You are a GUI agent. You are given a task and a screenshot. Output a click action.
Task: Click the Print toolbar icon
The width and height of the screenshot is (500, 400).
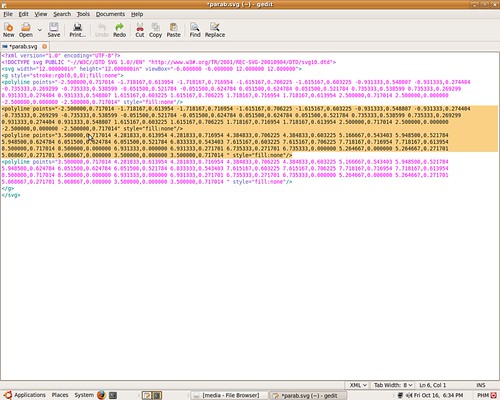pyautogui.click(x=77, y=27)
